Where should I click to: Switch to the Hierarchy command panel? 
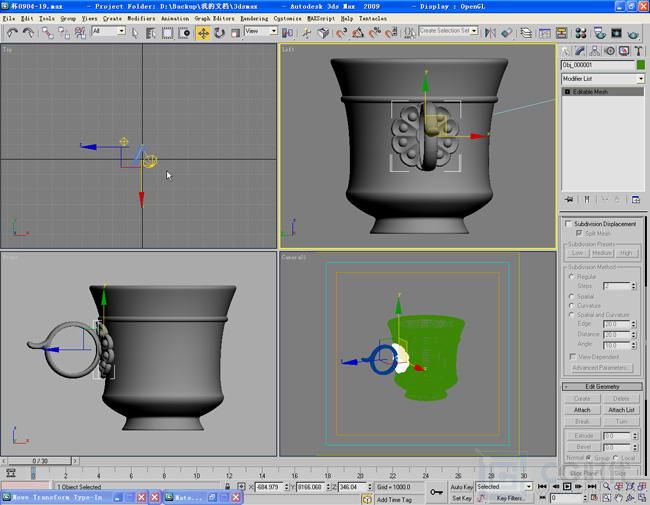tap(594, 51)
